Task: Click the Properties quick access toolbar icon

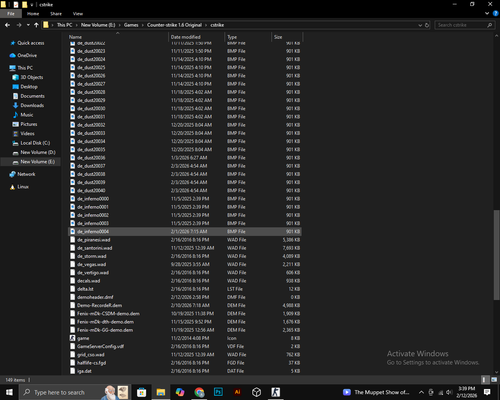Action: [x=16, y=5]
